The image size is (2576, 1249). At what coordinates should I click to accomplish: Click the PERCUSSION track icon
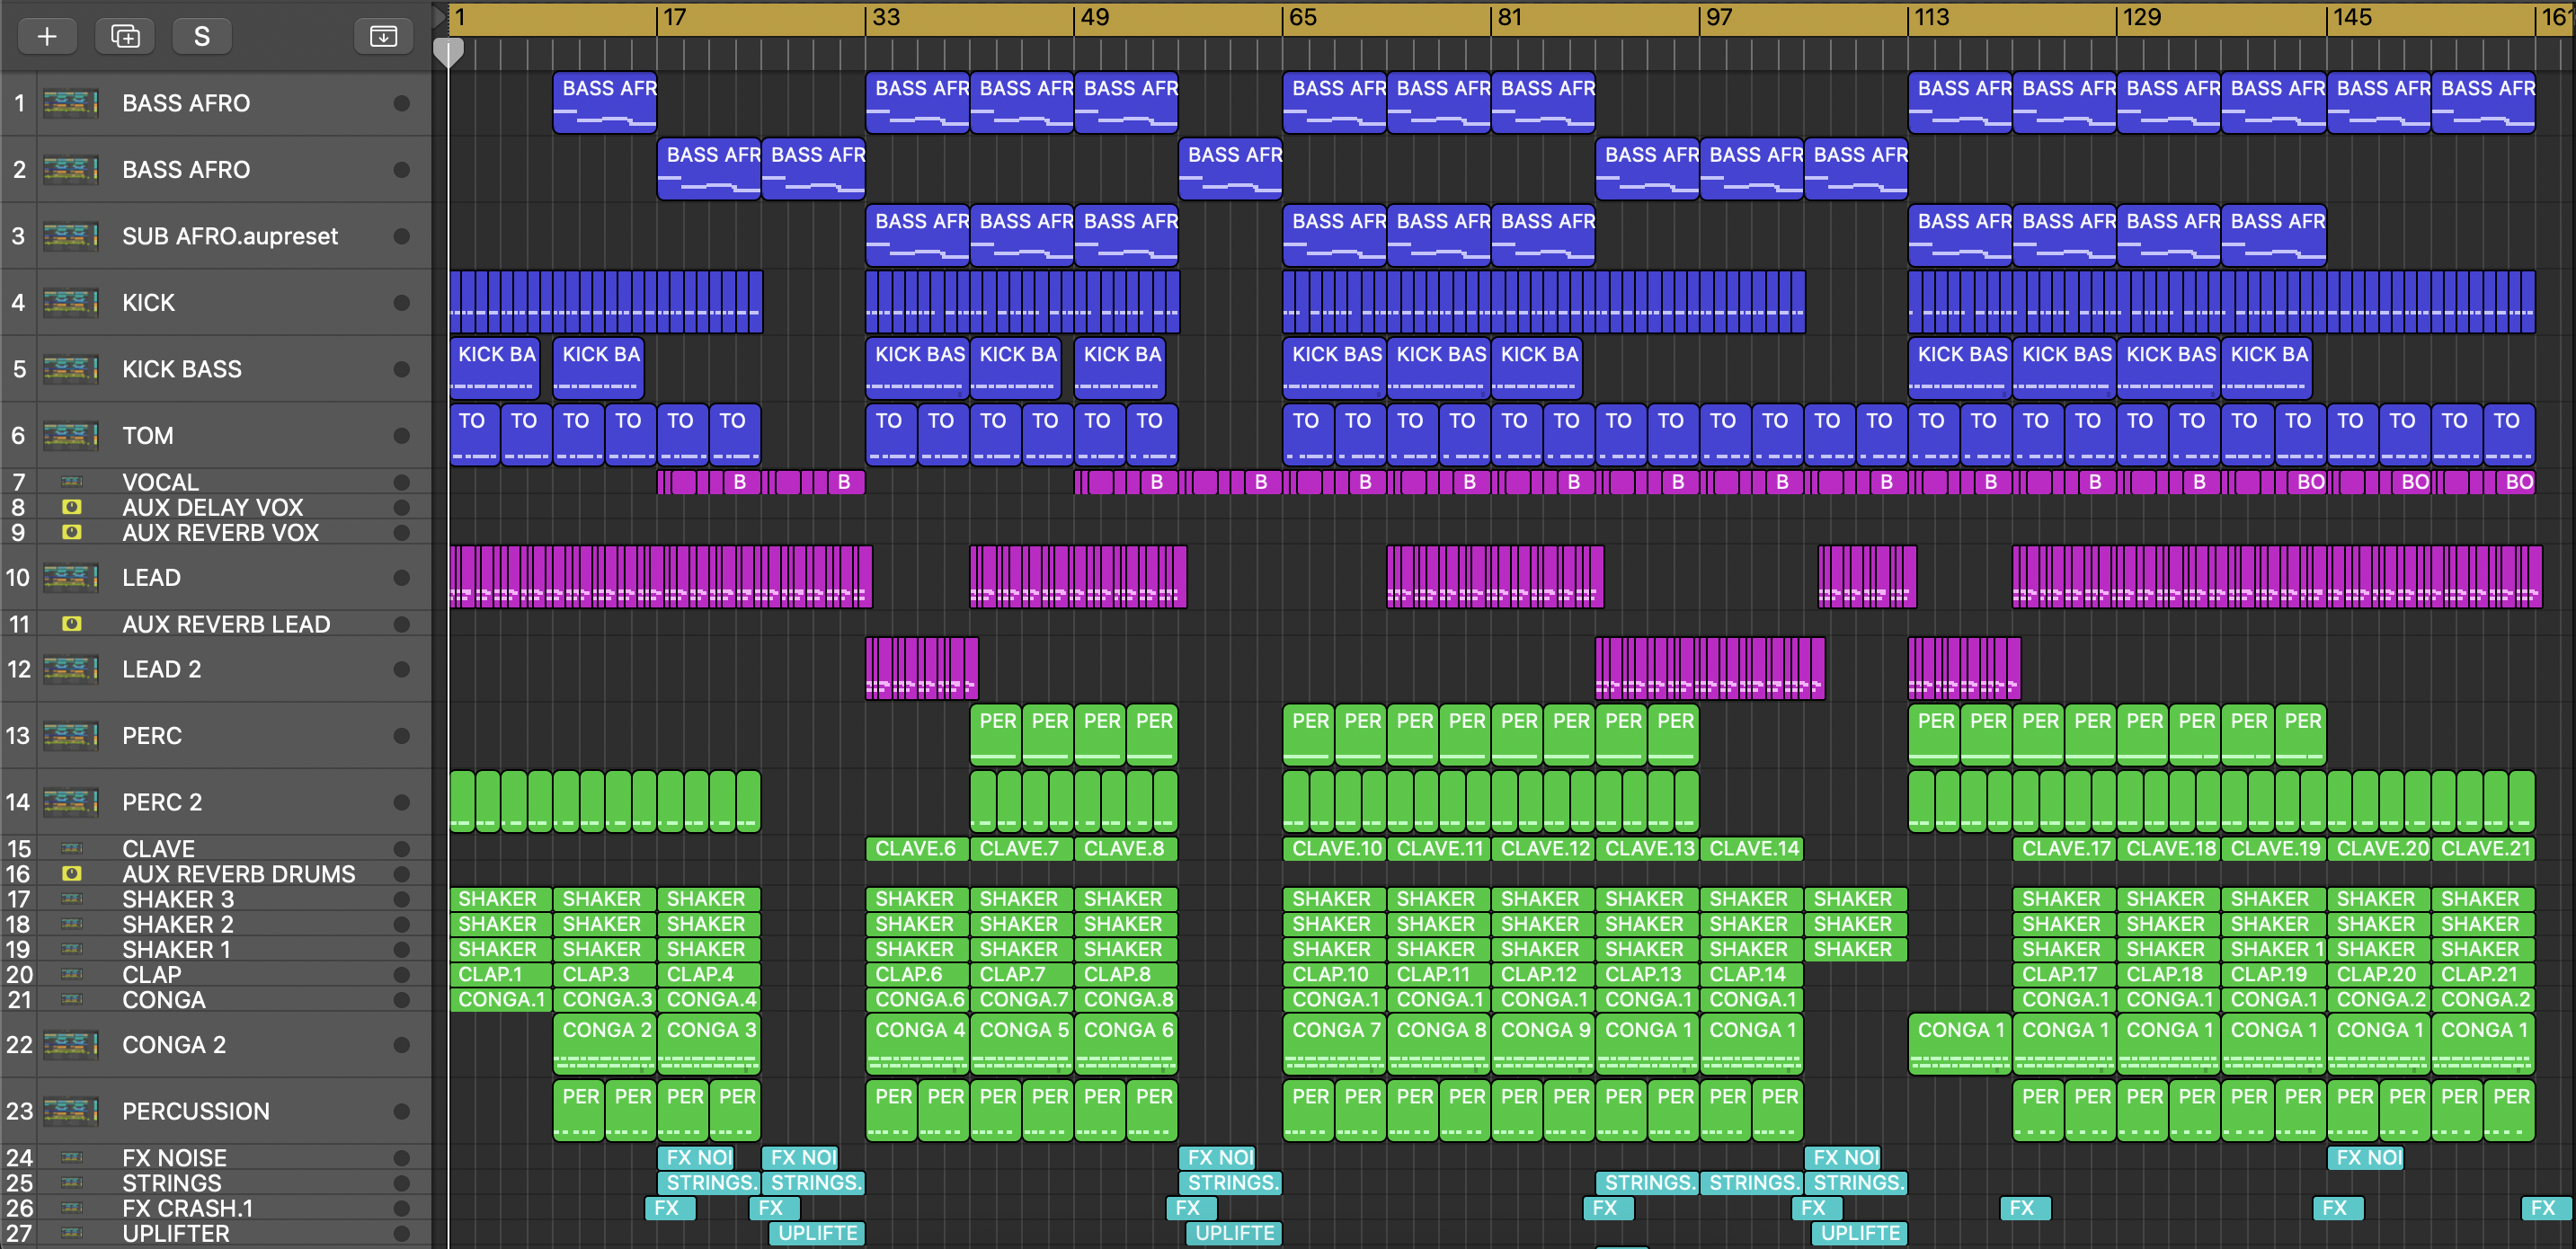click(x=70, y=1111)
